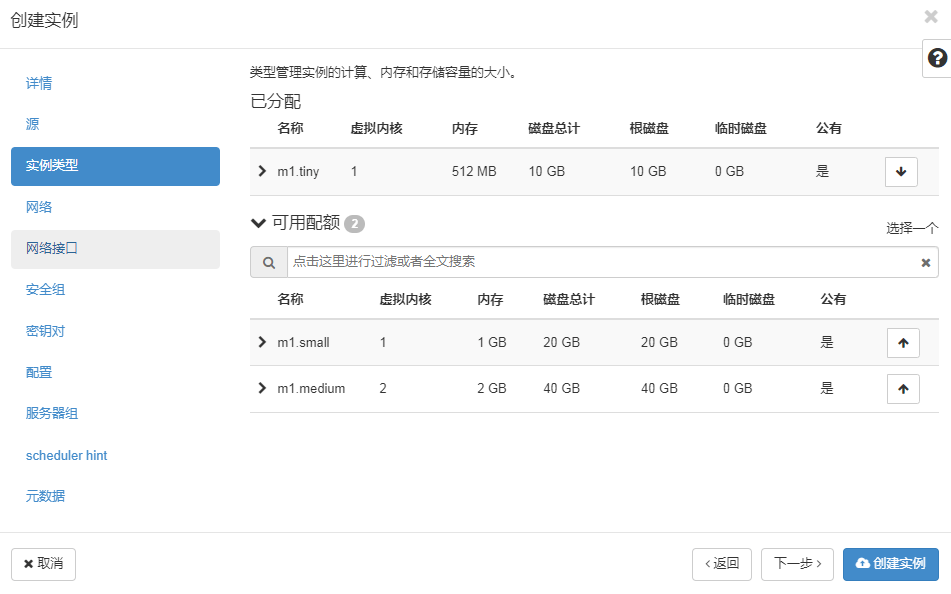This screenshot has width=951, height=594.
Task: Close the 创建实例 dialog
Action: click(931, 16)
